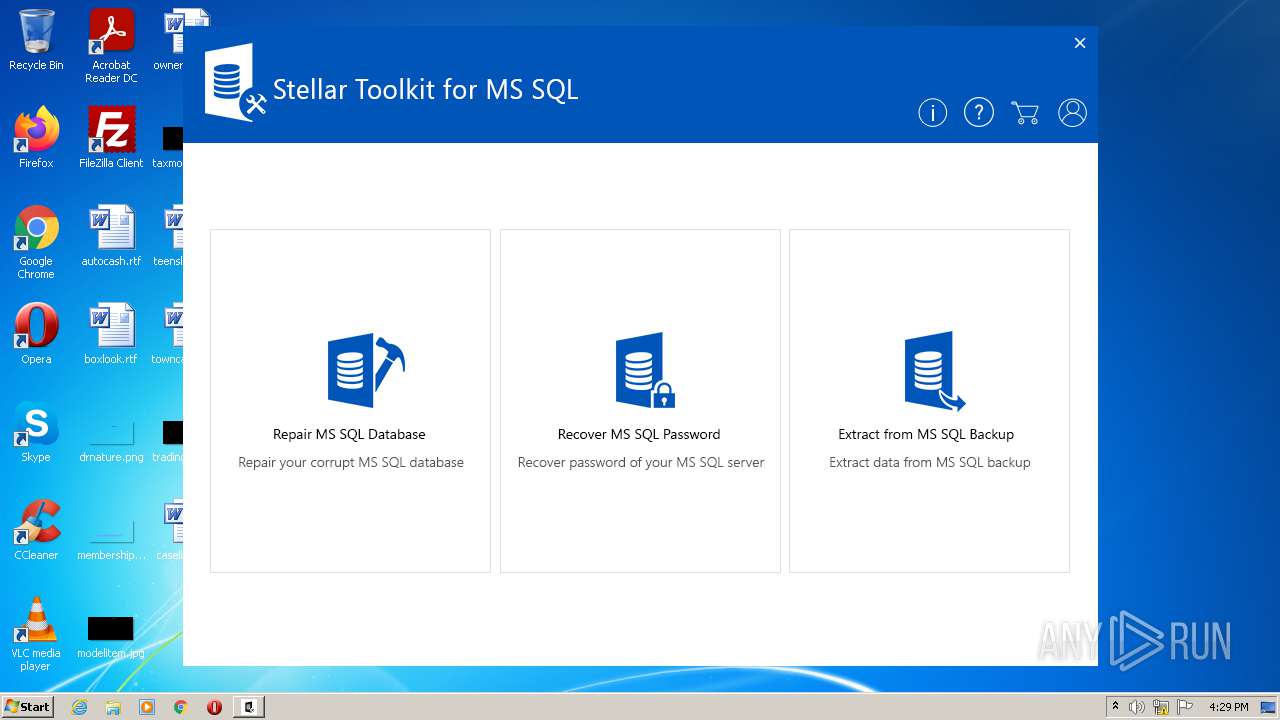Open VLC media player desktop shortcut

36,634
